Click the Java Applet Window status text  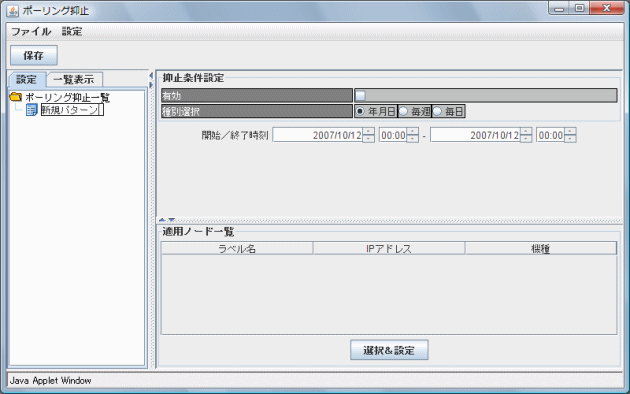[50, 380]
